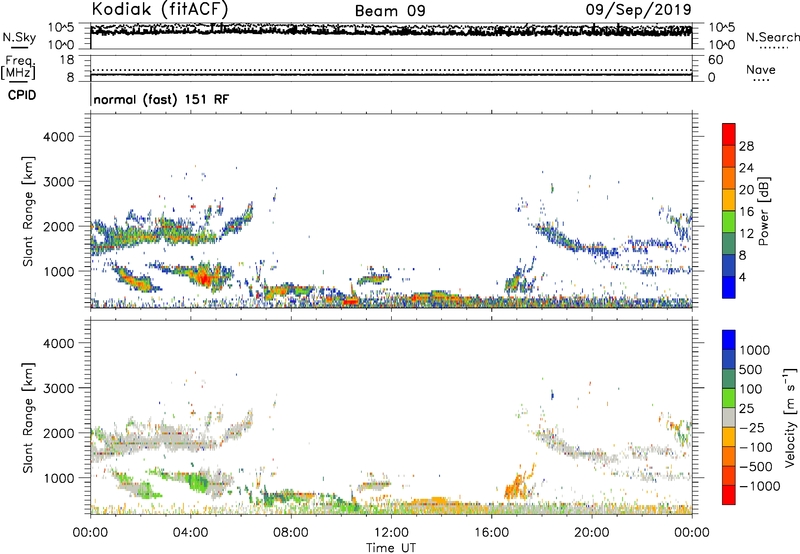Viewport: 800px width, 554px height.
Task: Click the bright blue top Velocity colorbar segment
Action: click(729, 340)
